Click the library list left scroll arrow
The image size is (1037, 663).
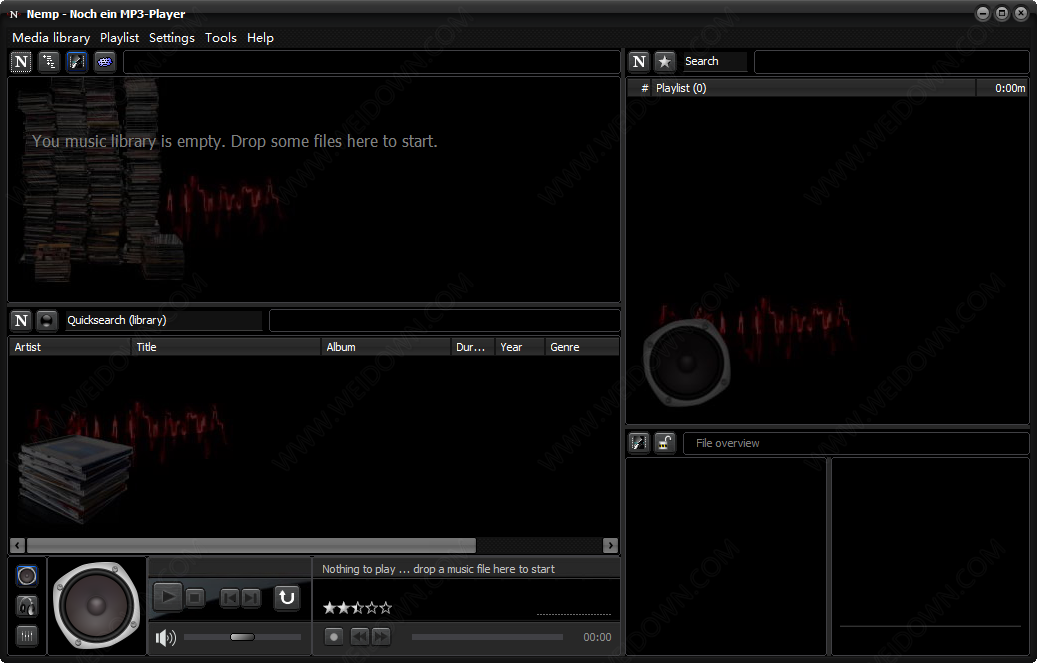point(18,545)
